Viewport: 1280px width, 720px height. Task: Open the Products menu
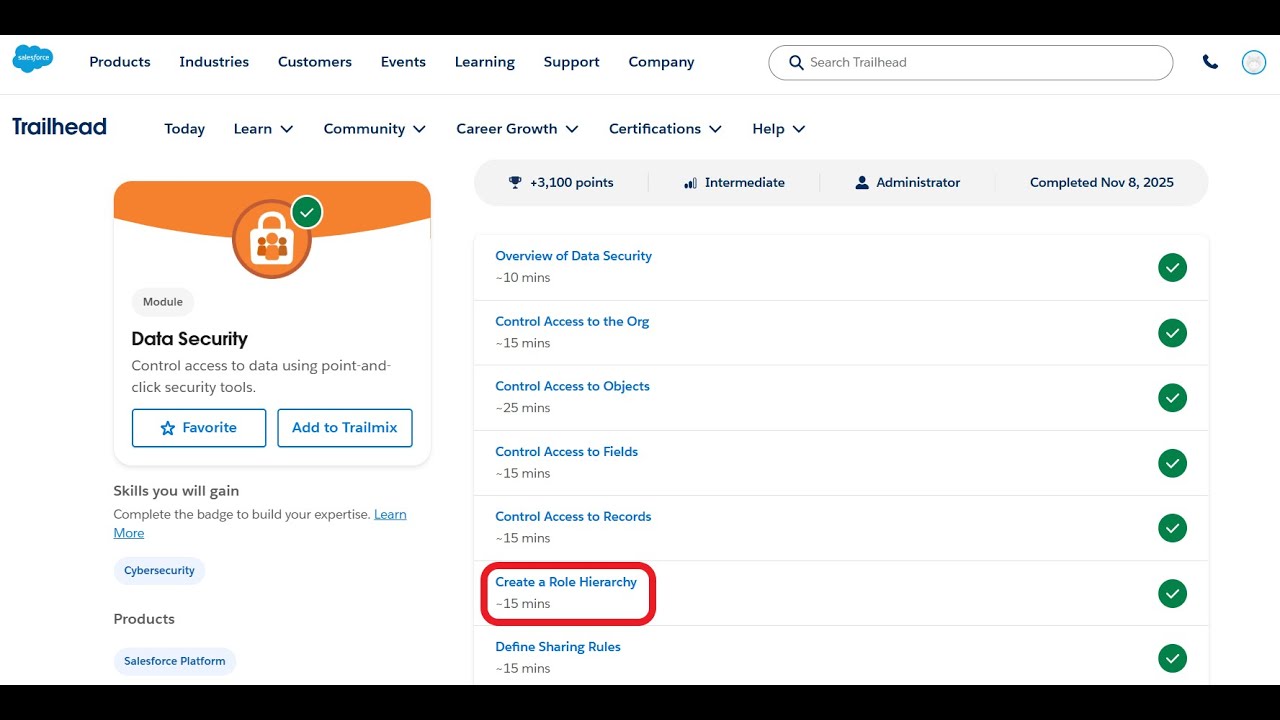click(120, 62)
